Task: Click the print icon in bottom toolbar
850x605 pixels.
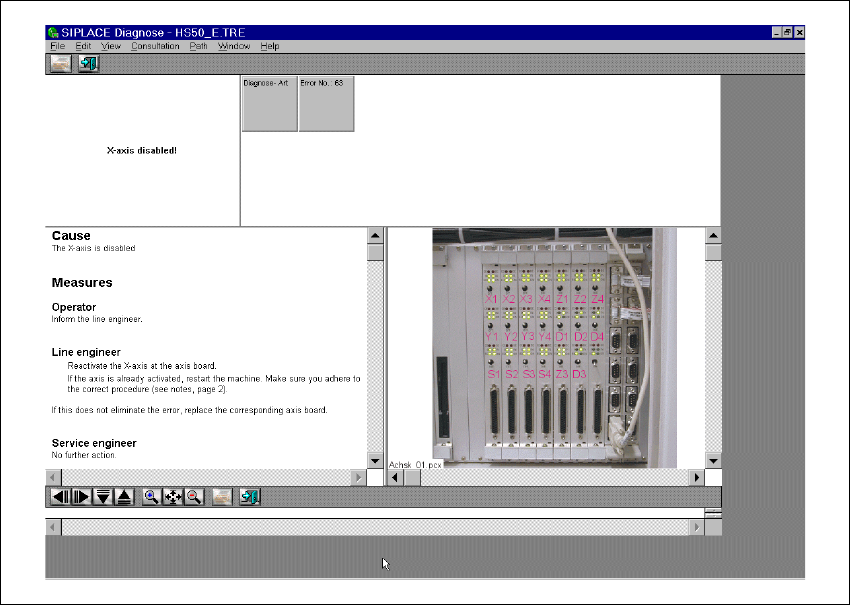Action: coord(222,497)
